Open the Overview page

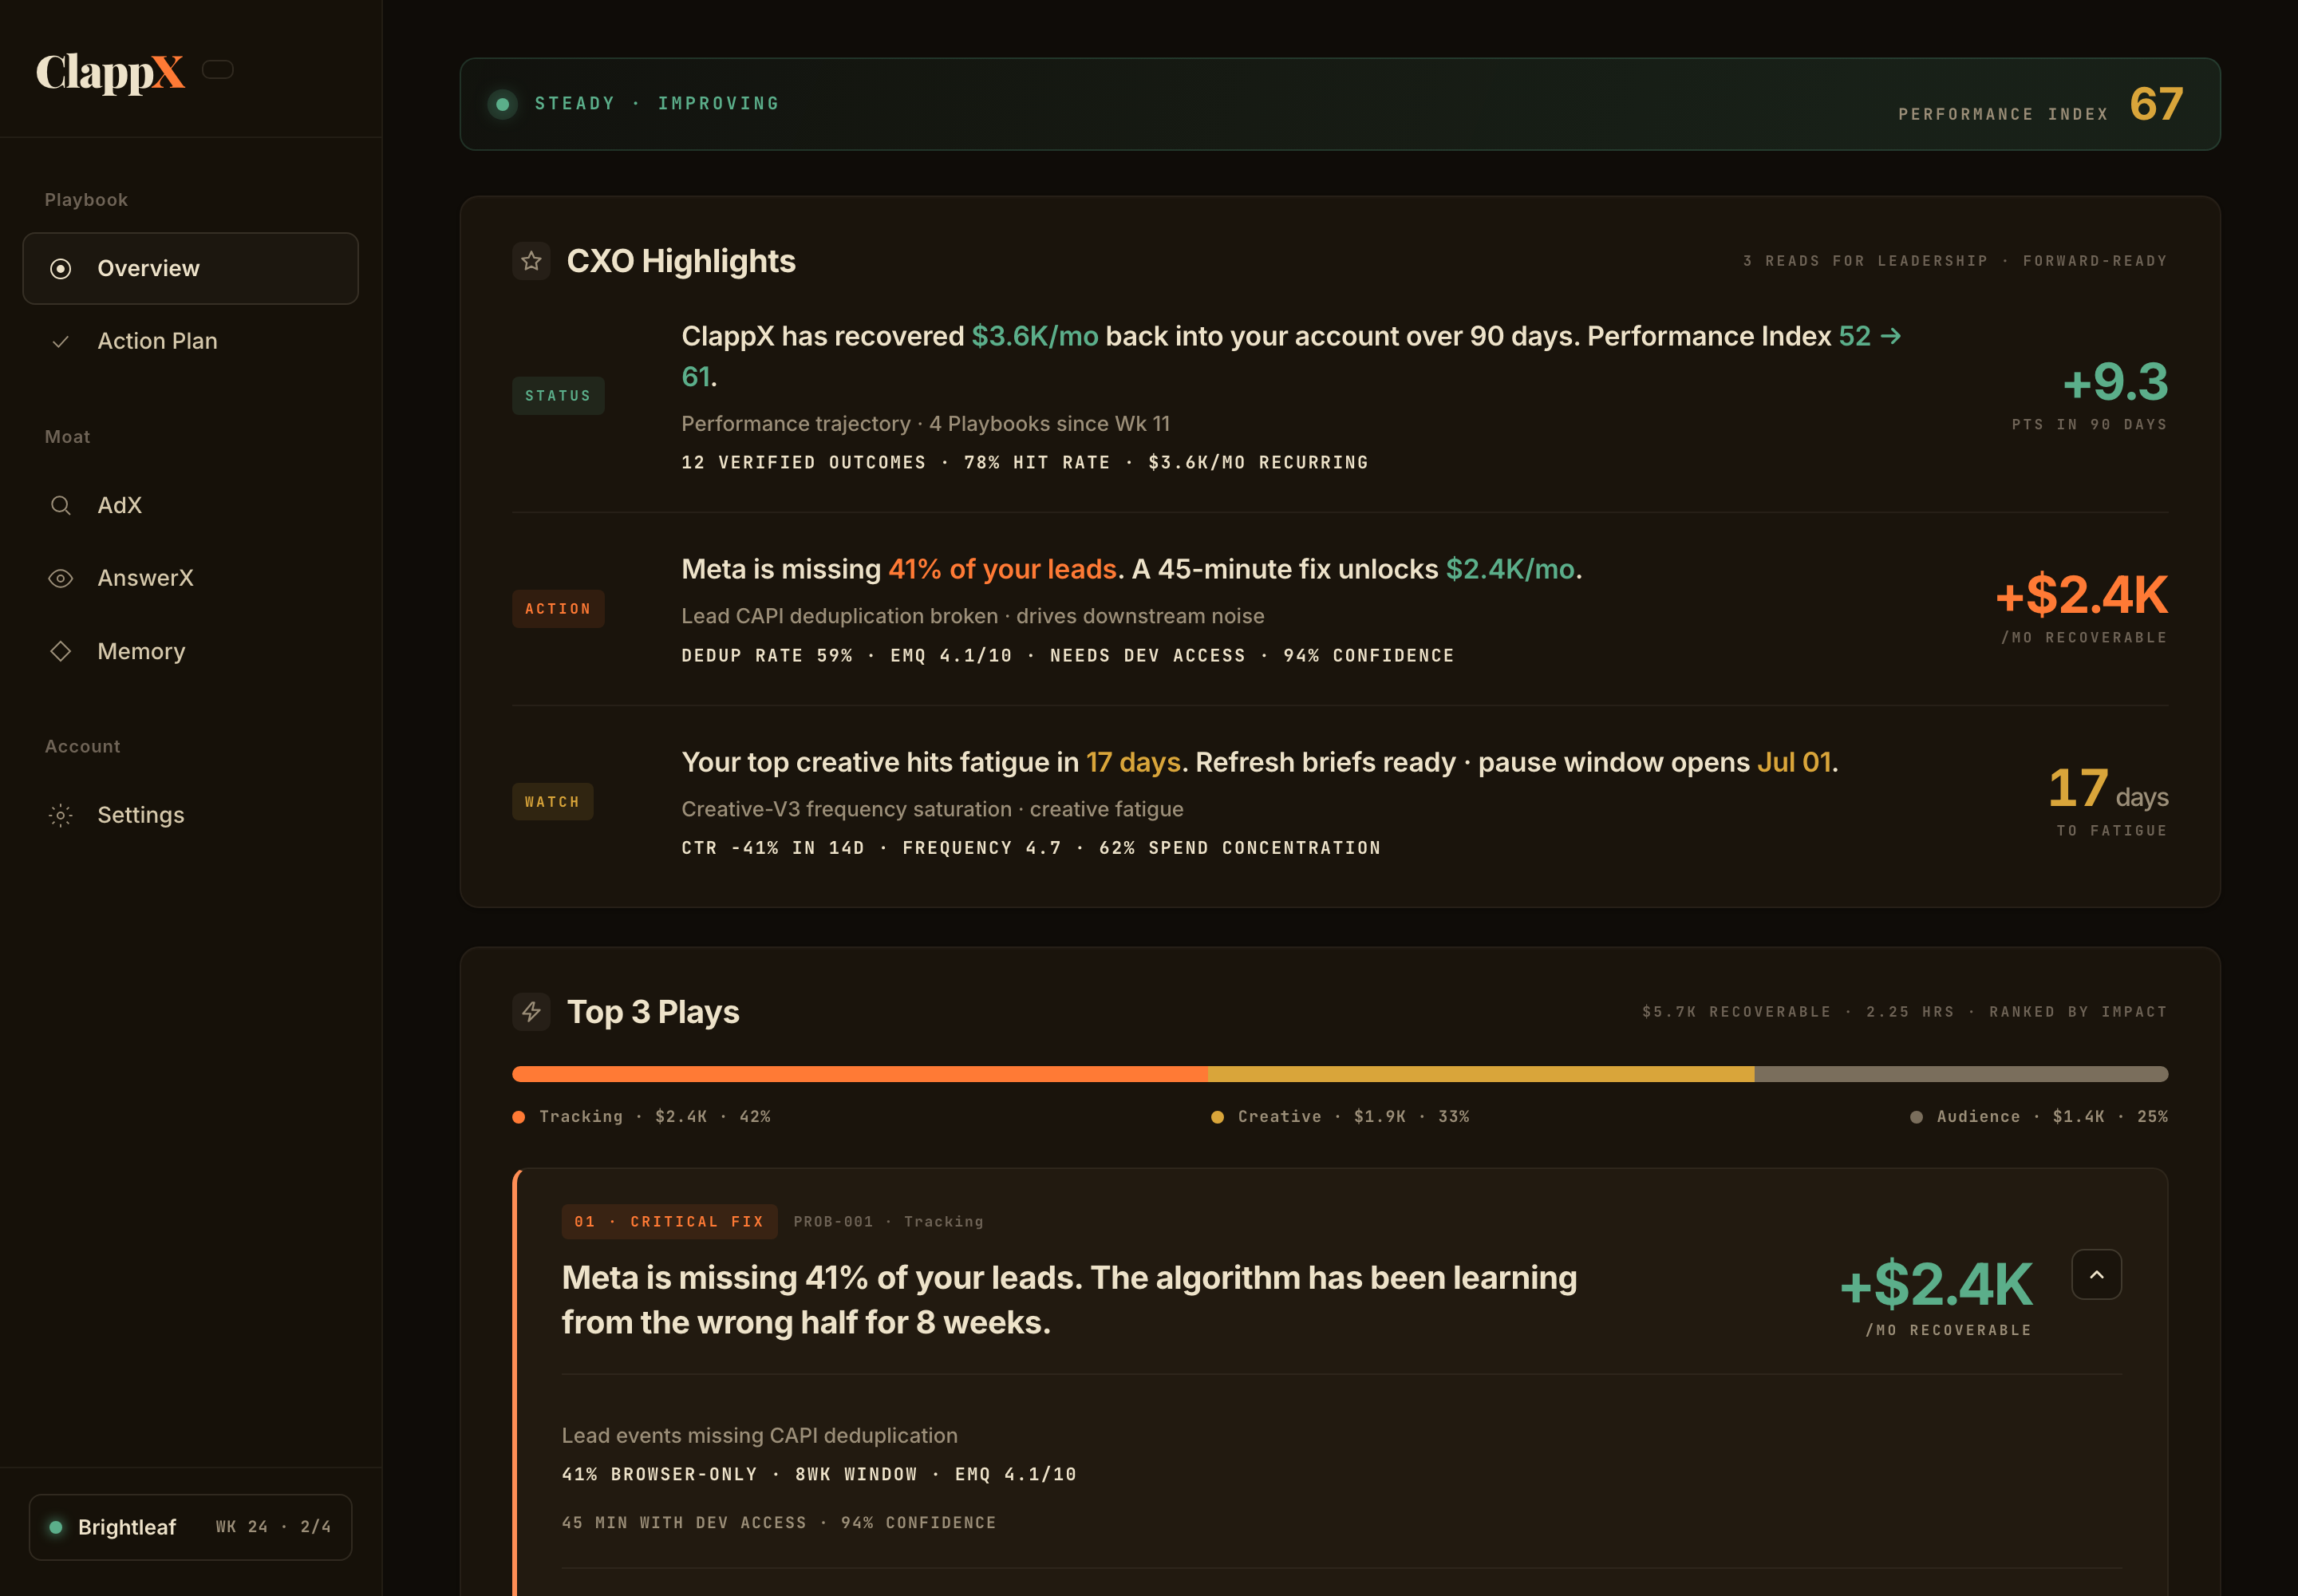tap(190, 268)
